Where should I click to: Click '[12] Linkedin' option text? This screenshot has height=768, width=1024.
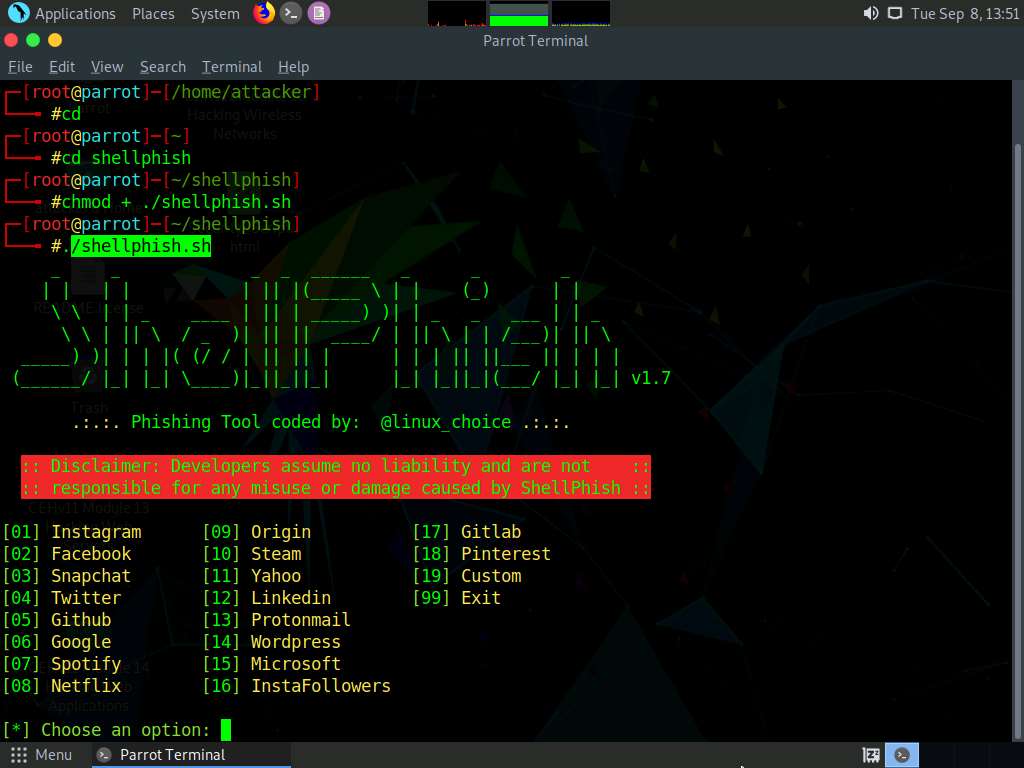(x=266, y=598)
